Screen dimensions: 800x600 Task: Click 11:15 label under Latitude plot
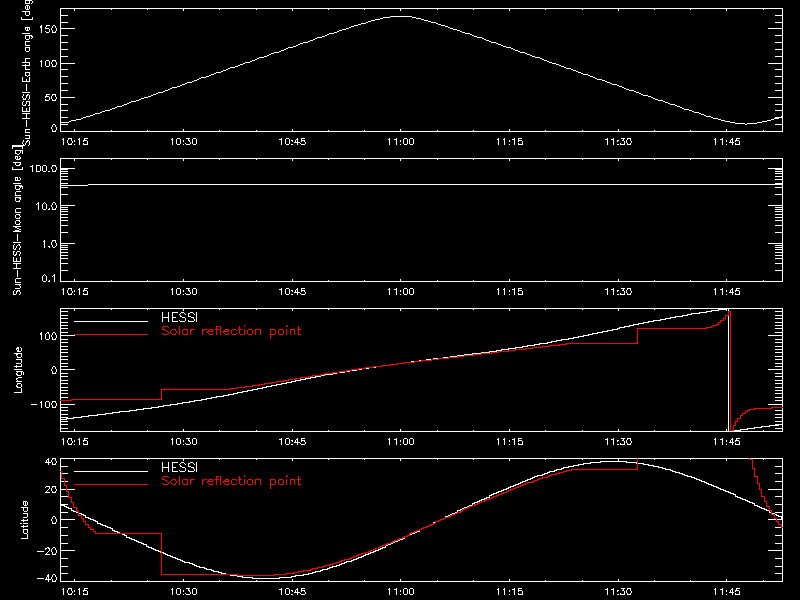click(510, 592)
